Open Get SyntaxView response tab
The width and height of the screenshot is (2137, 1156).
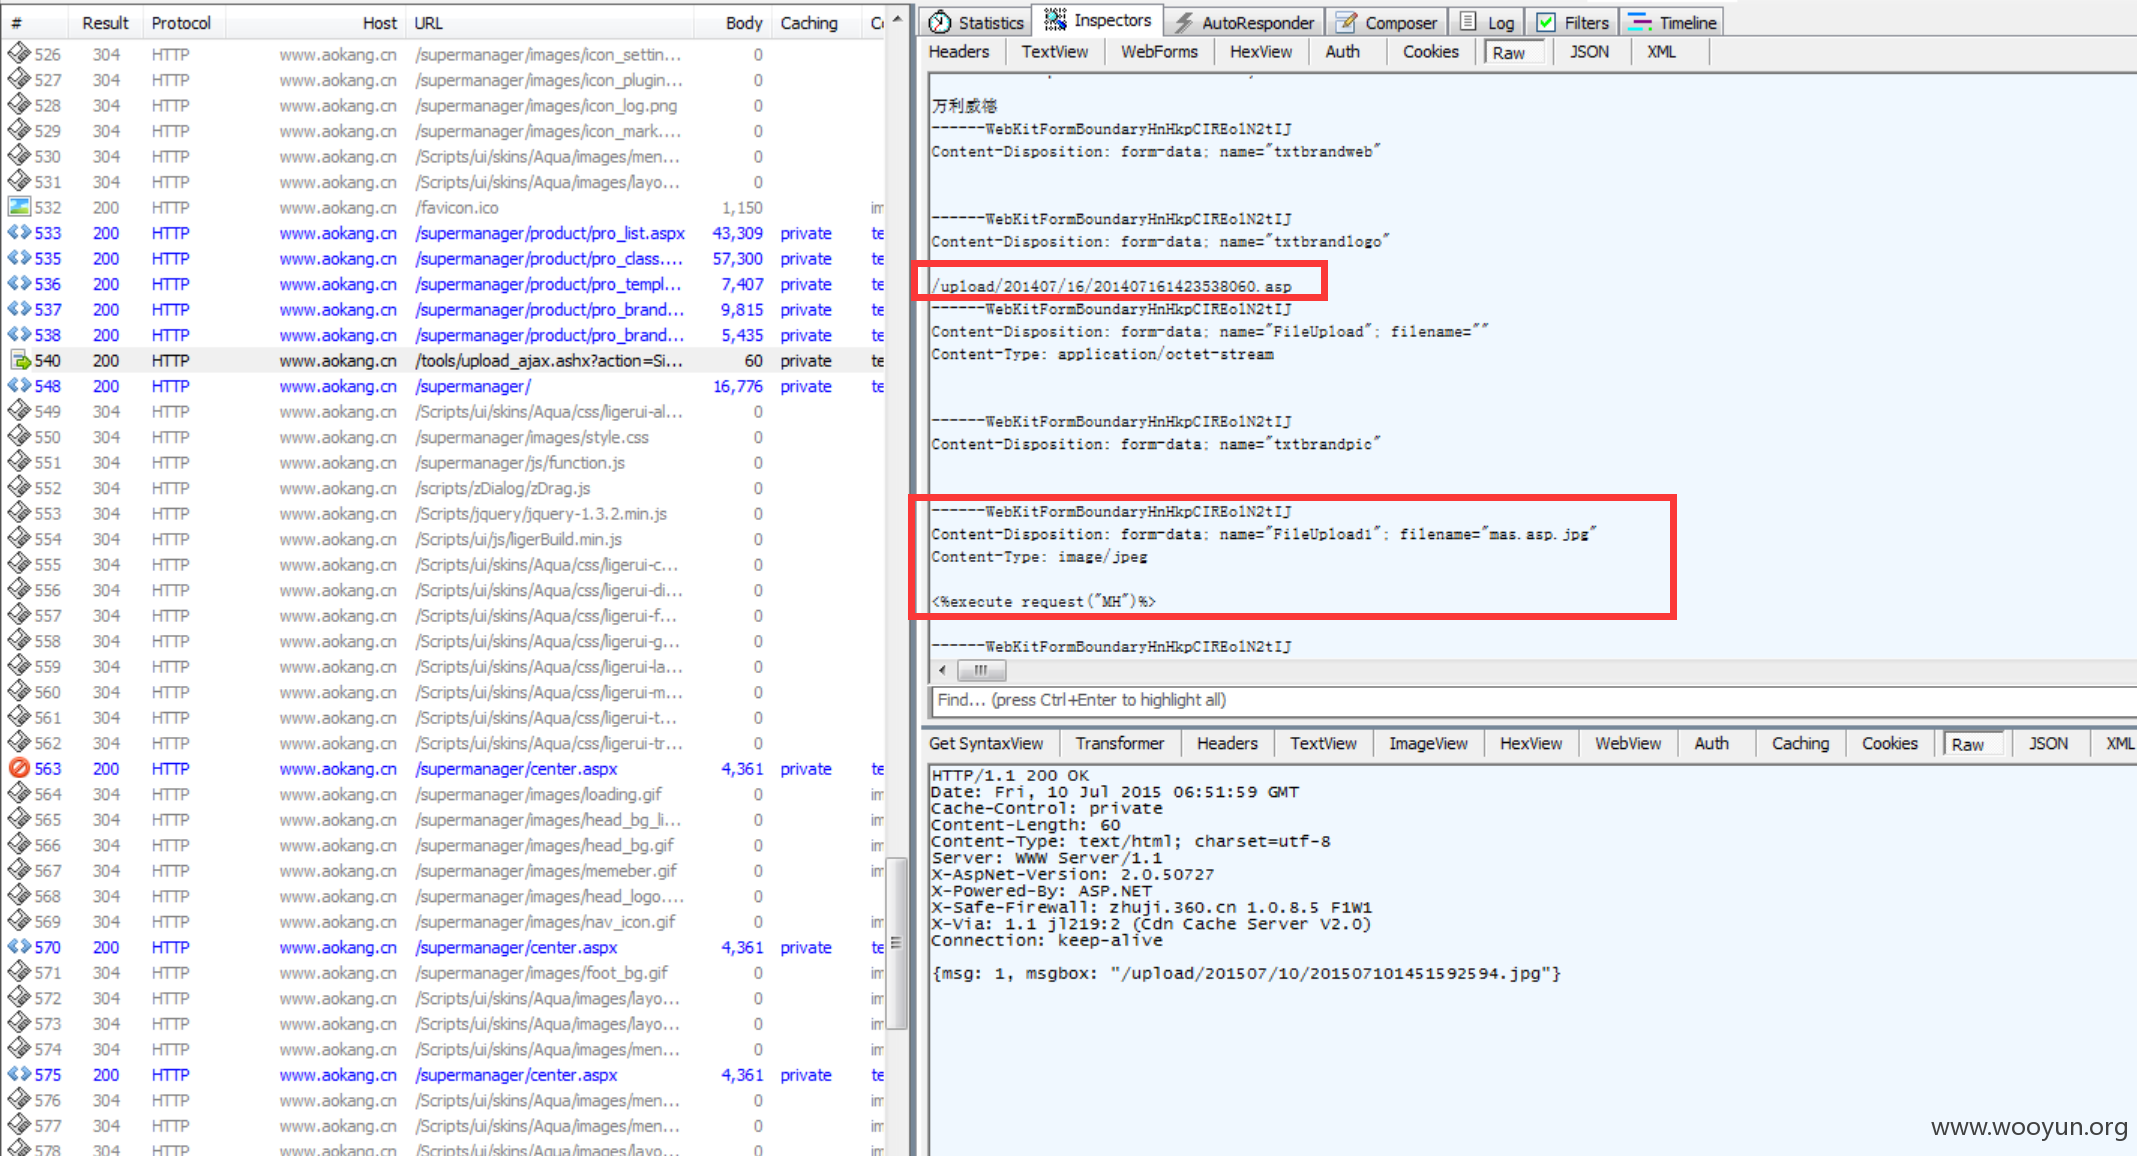[985, 743]
